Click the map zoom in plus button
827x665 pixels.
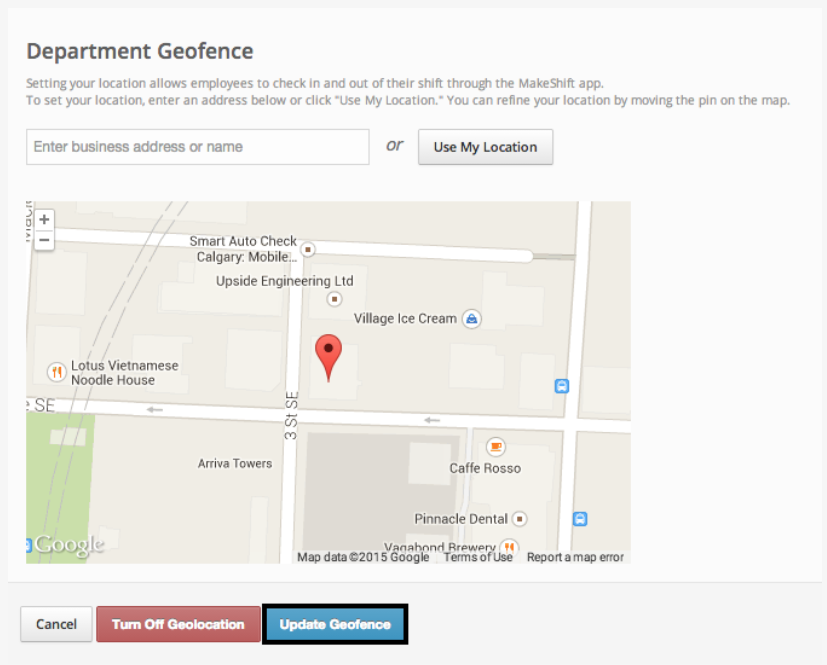[x=44, y=219]
